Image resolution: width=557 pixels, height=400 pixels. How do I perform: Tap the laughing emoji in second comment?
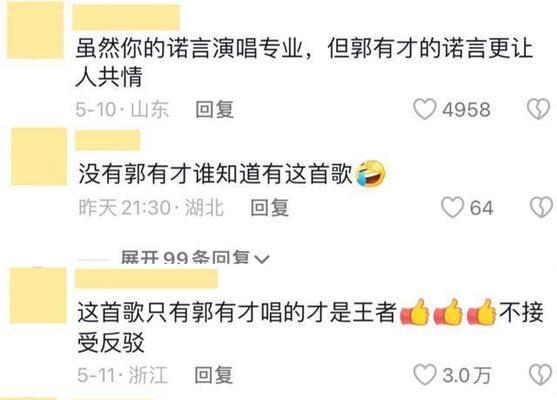pos(371,173)
